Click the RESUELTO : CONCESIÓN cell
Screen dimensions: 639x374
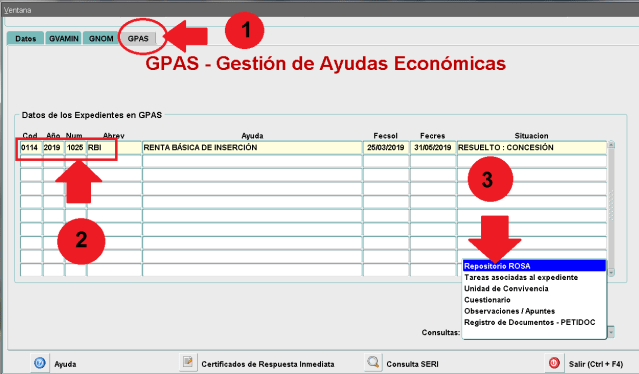[x=532, y=147]
